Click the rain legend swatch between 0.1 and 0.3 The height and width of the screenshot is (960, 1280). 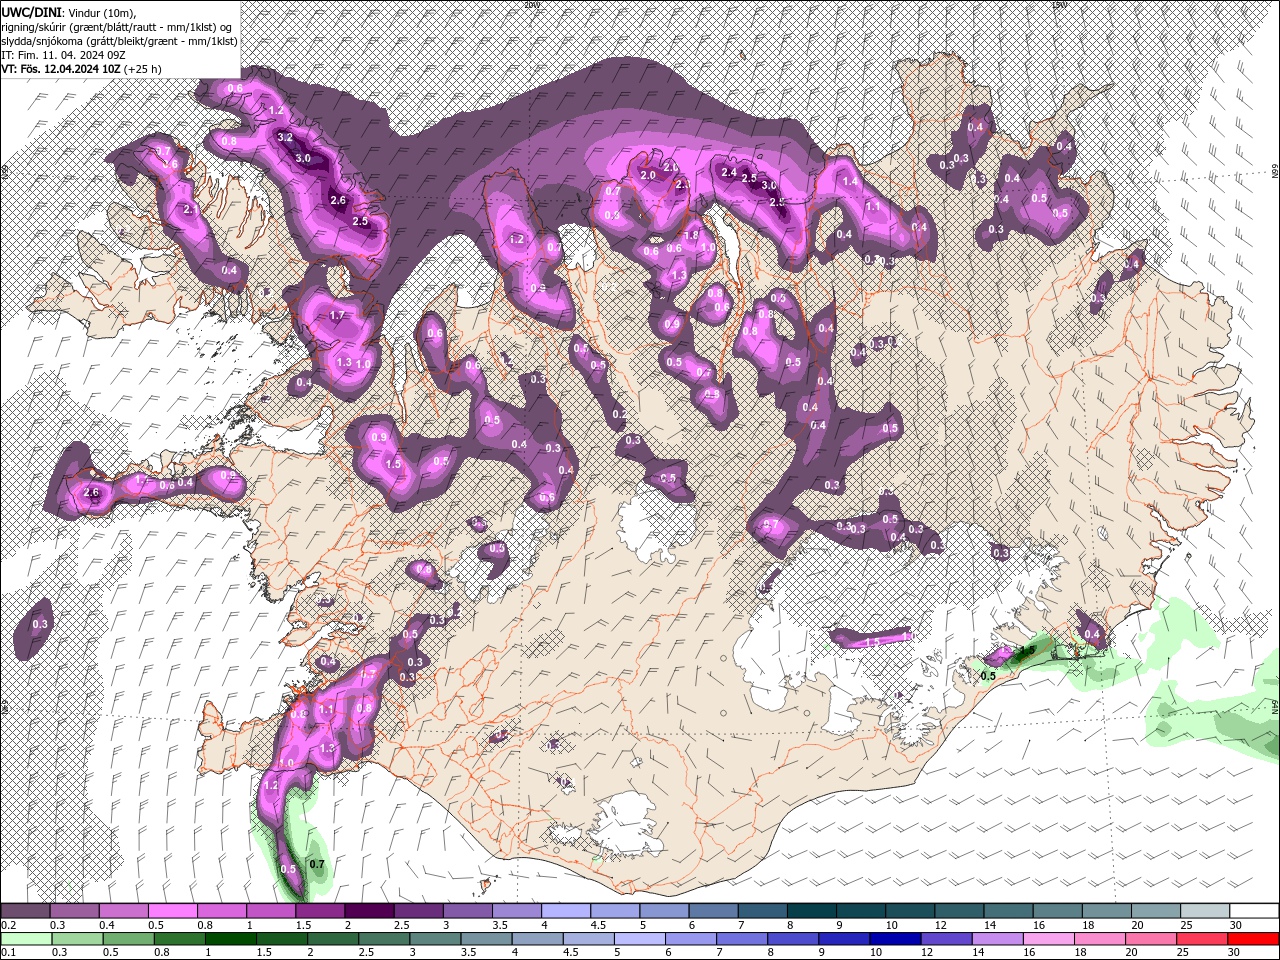26,939
